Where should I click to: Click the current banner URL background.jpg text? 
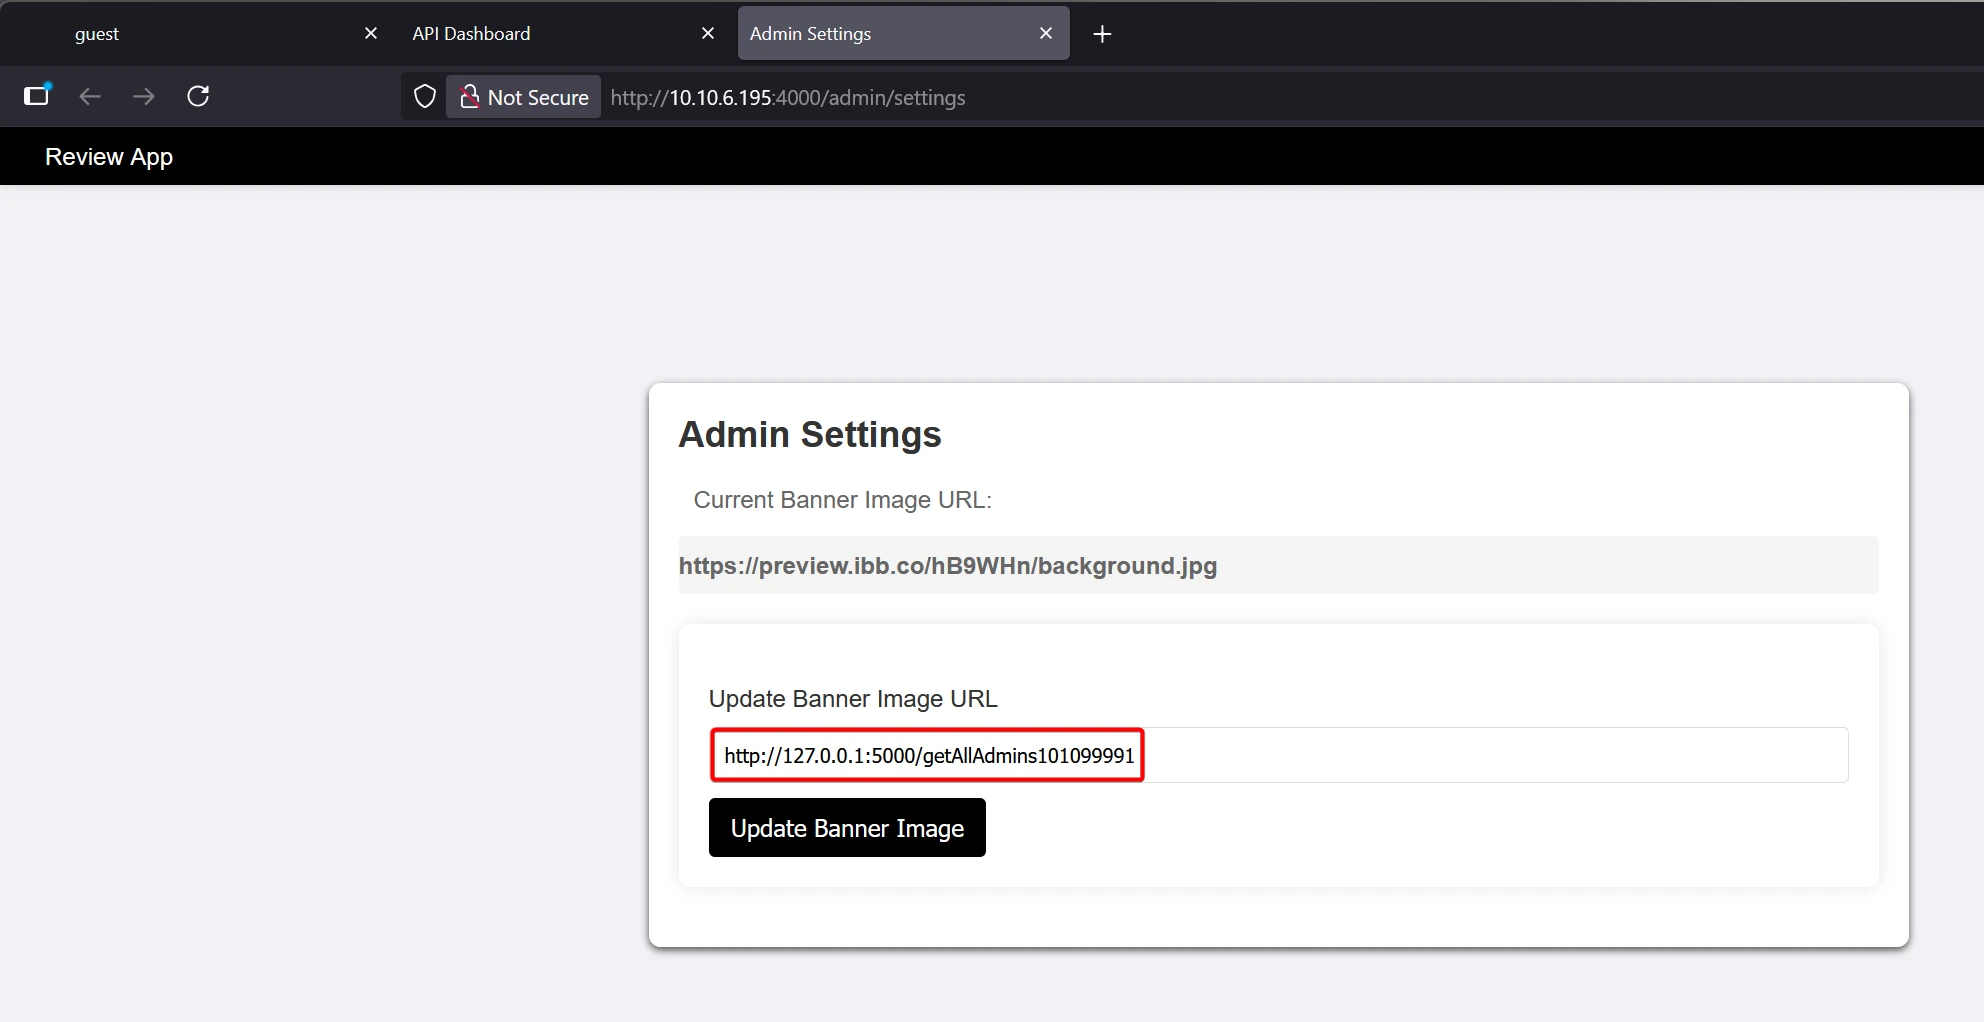coord(947,566)
